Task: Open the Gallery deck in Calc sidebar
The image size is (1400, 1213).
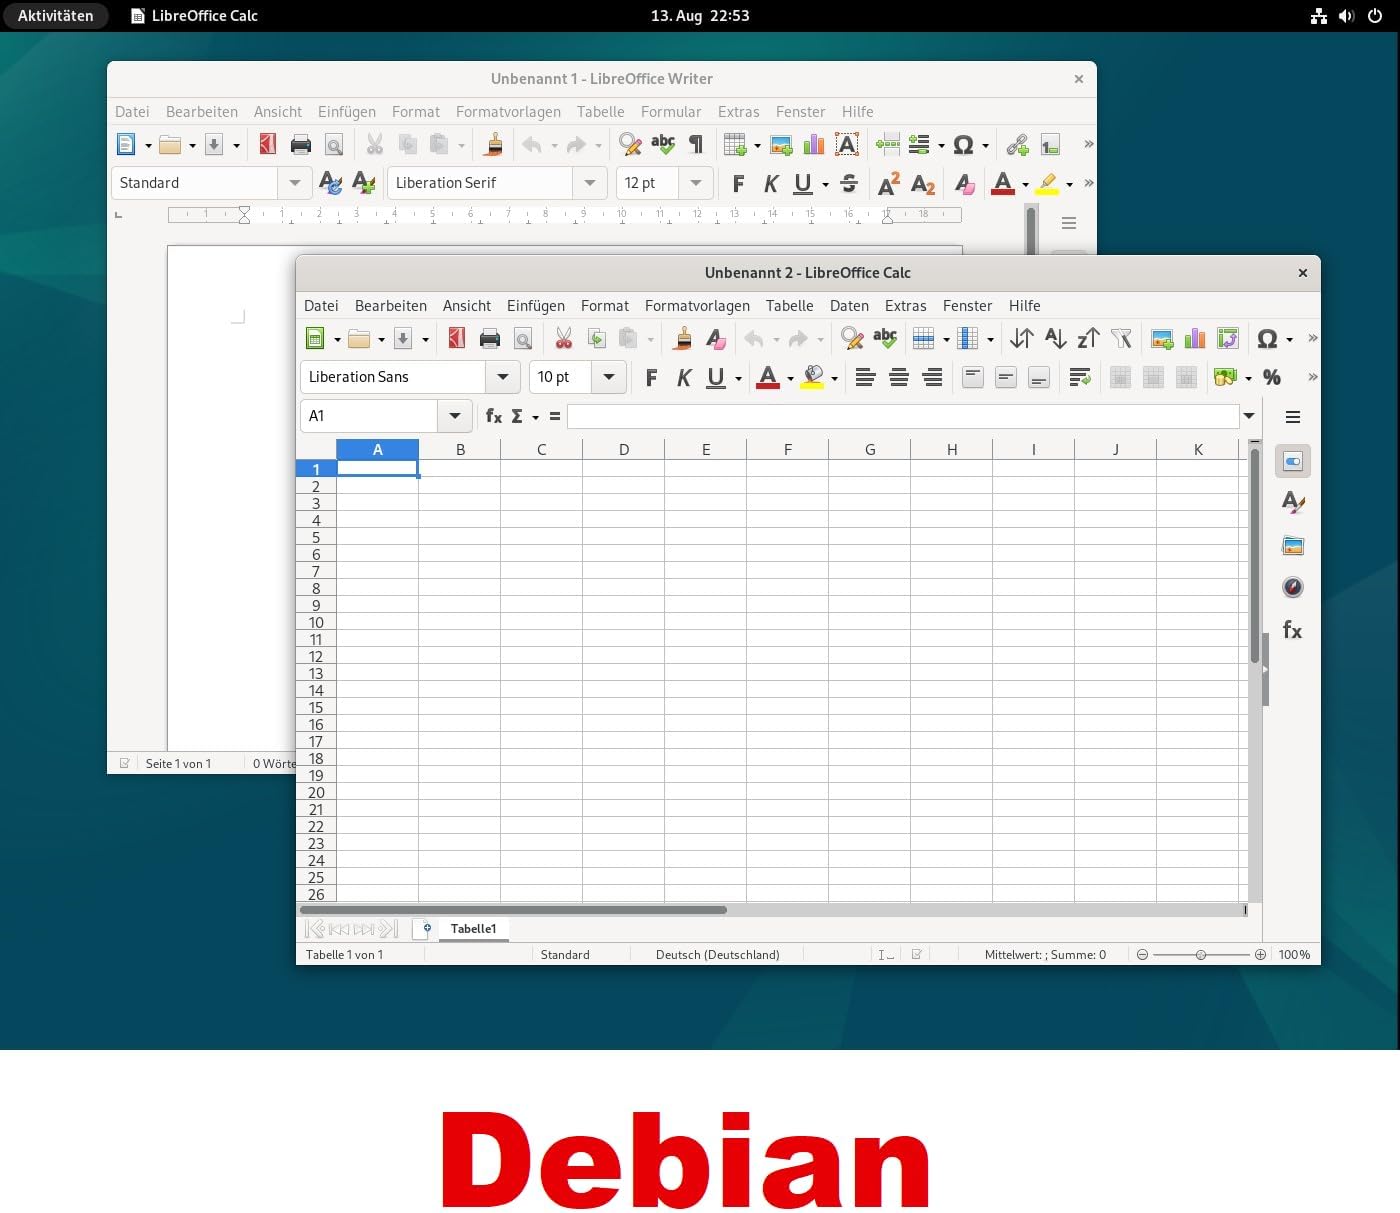Action: pyautogui.click(x=1293, y=546)
